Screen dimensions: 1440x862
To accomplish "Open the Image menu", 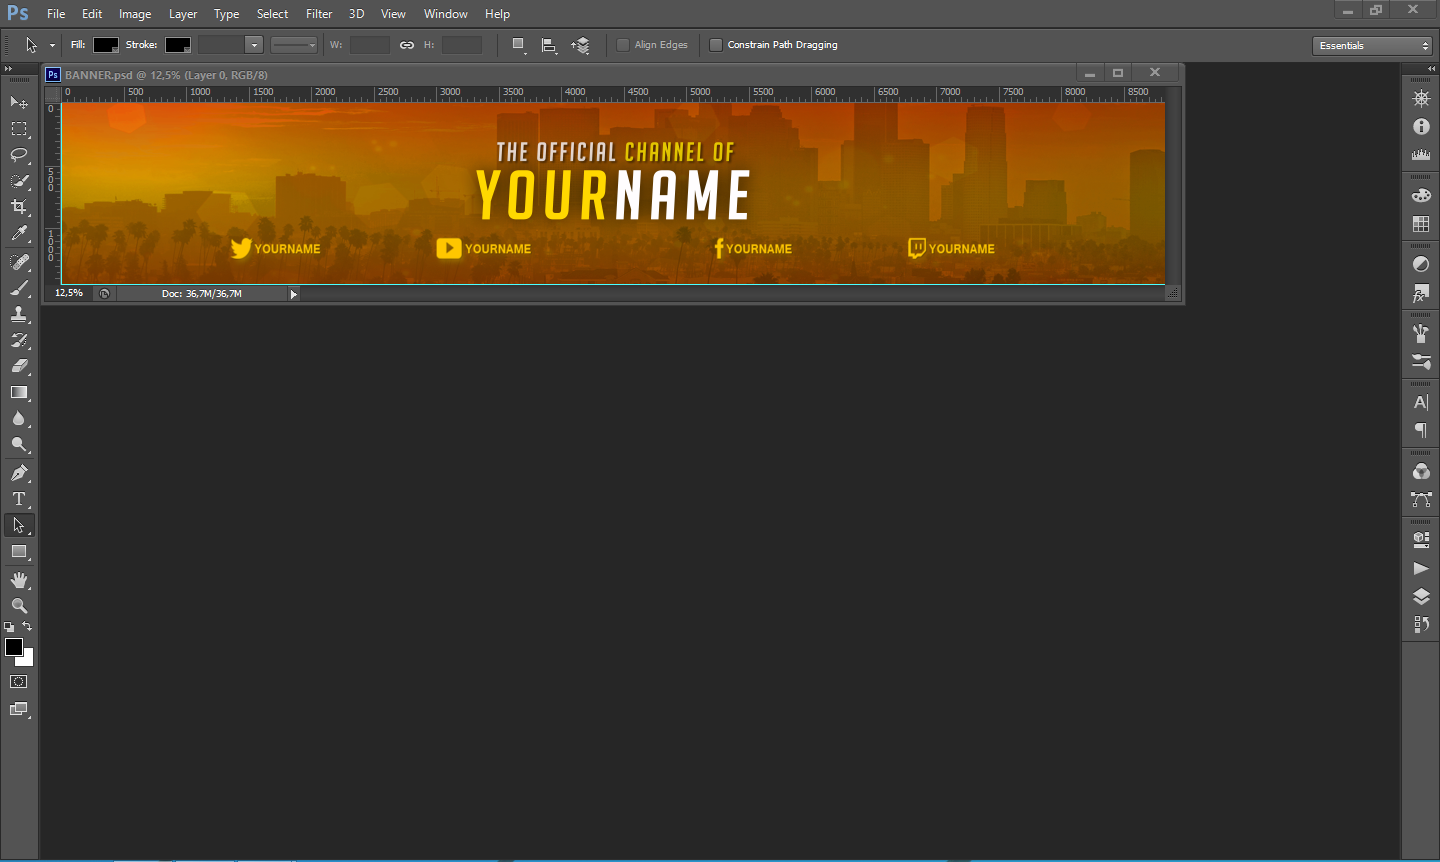I will tap(135, 14).
